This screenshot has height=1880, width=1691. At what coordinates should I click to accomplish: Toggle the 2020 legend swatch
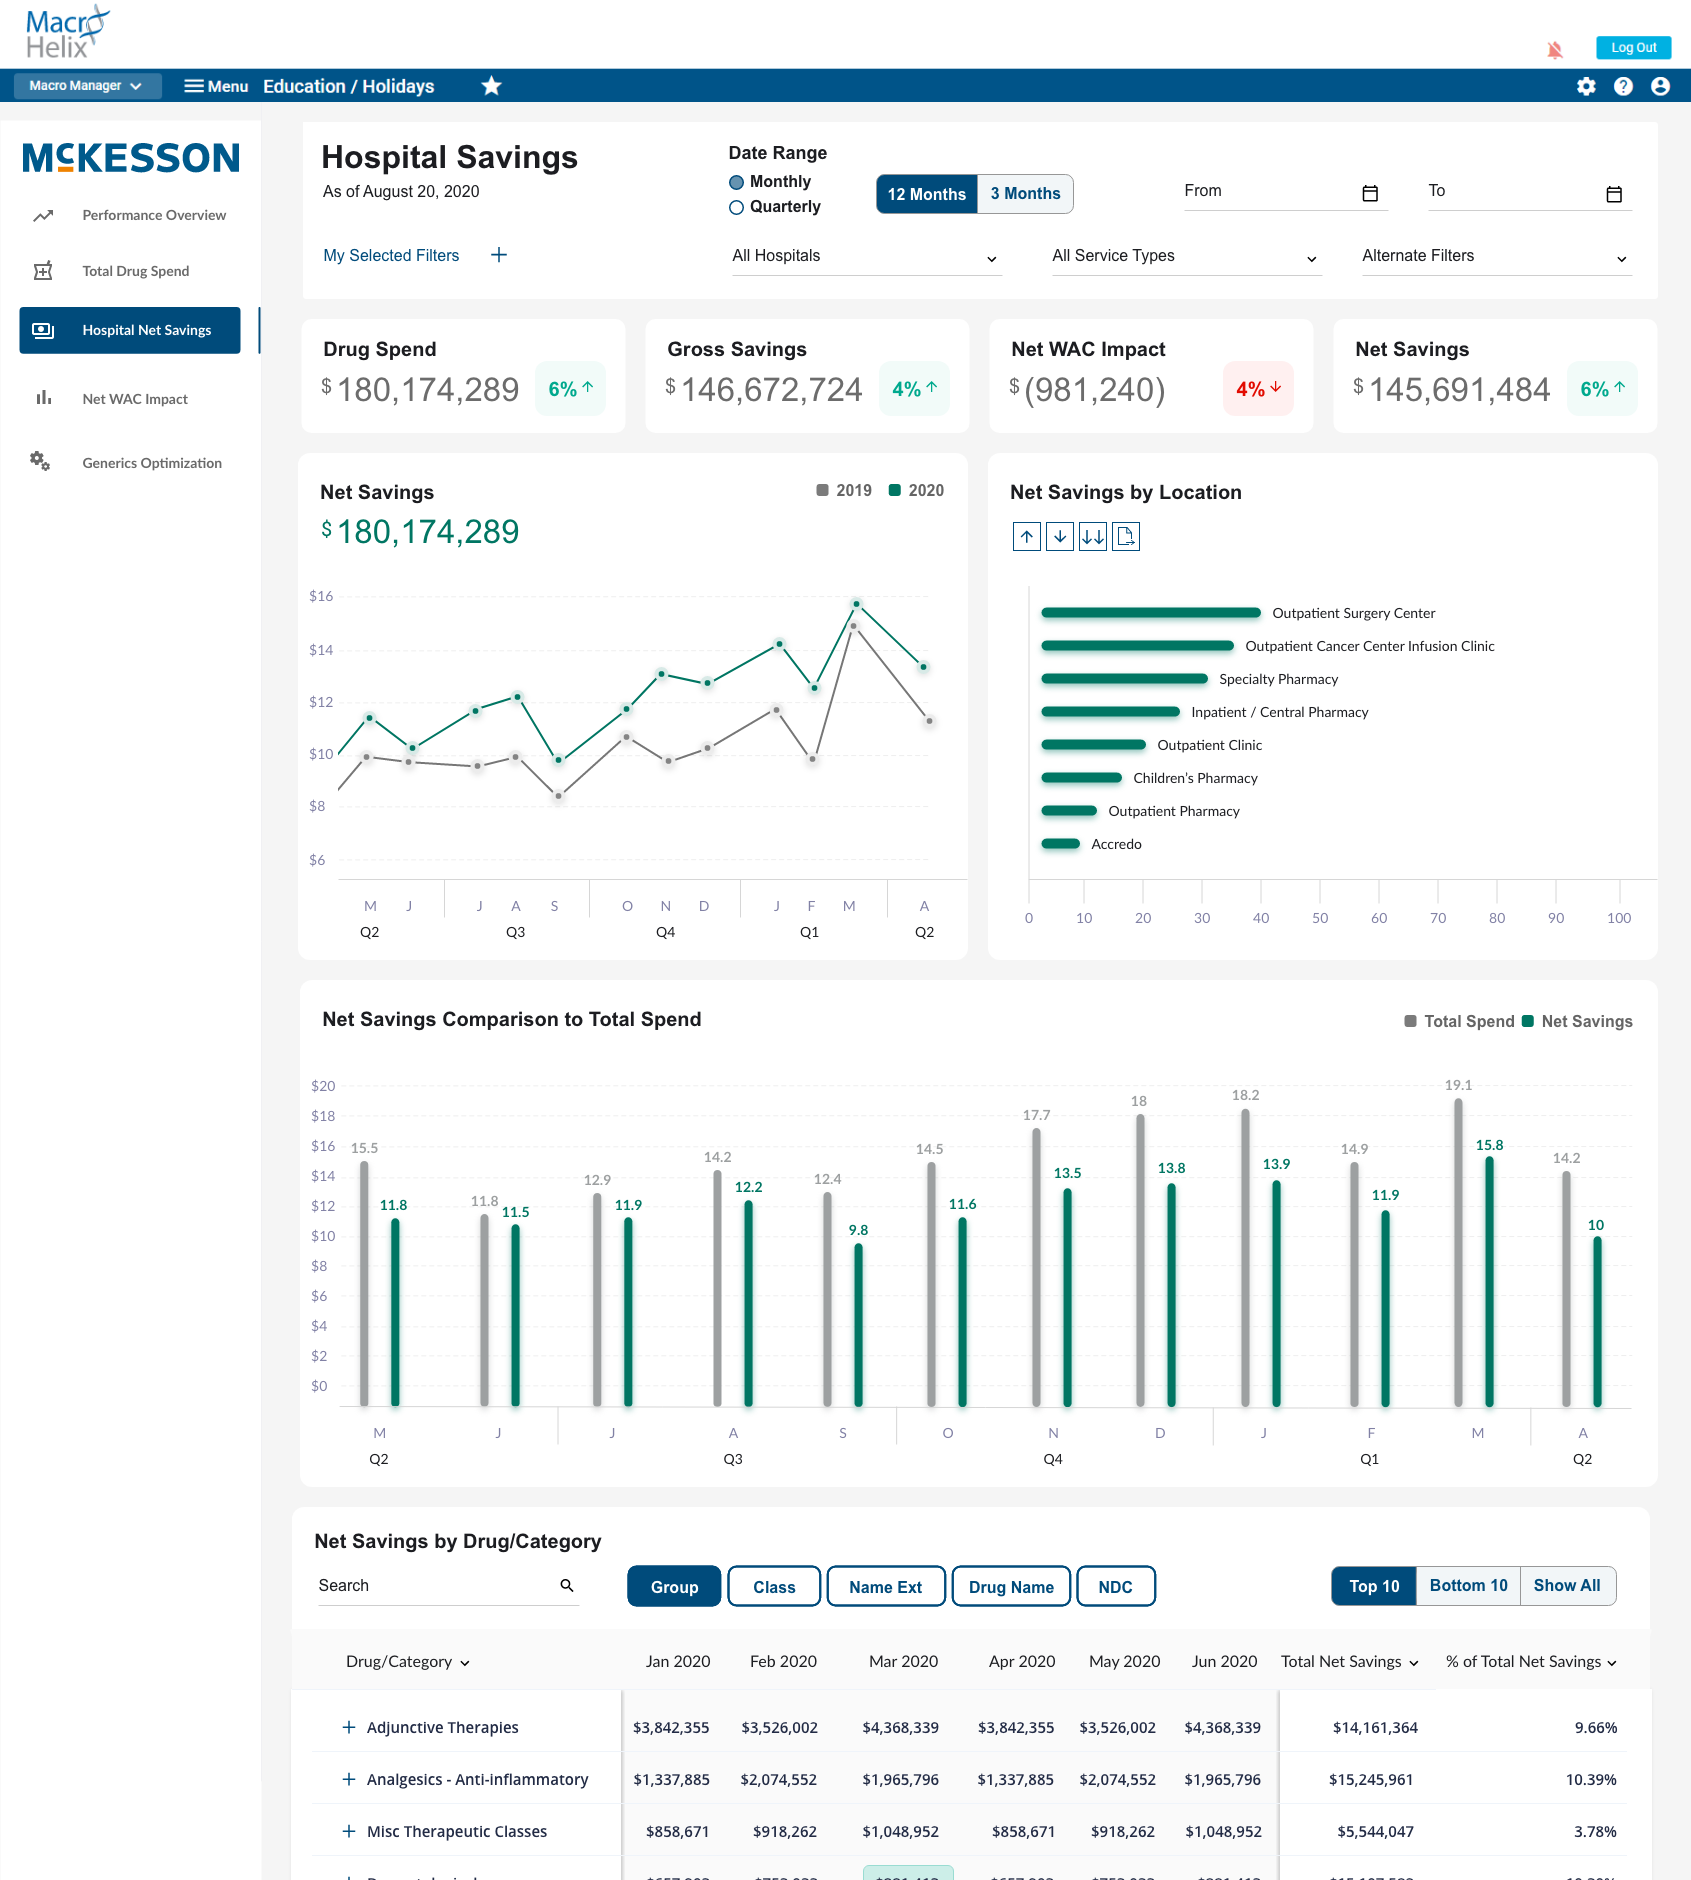(895, 490)
